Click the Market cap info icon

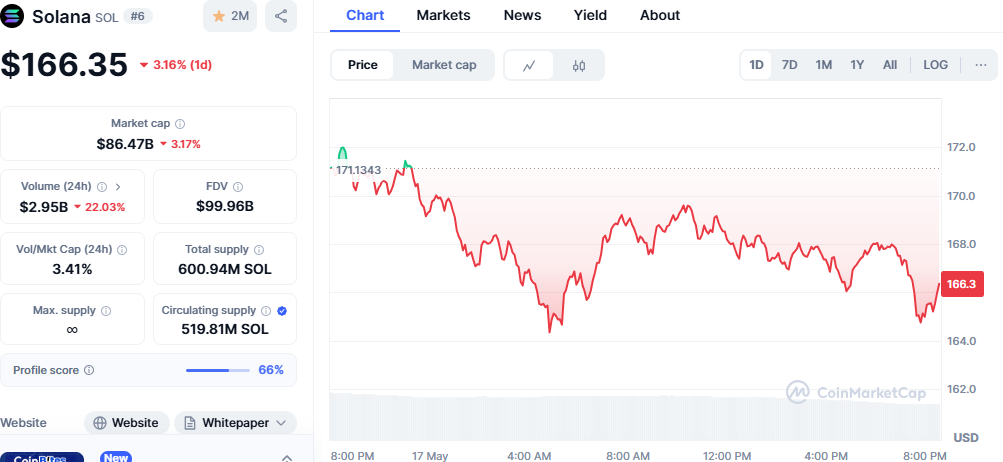click(180, 123)
